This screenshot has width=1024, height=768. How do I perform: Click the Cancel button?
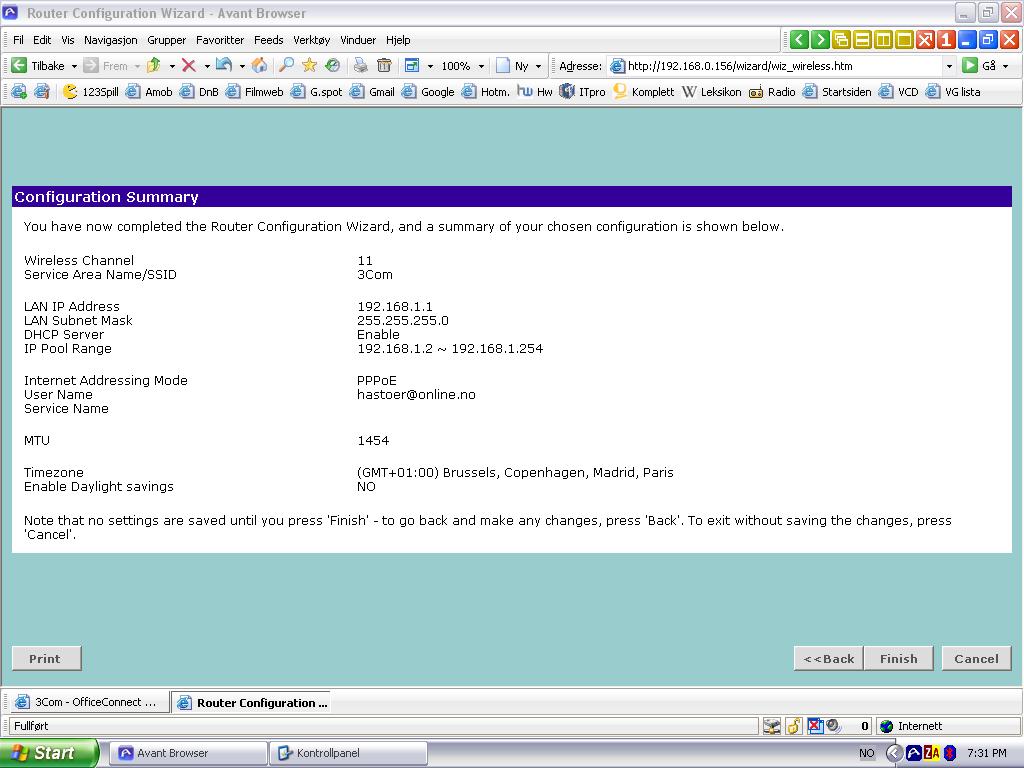(976, 658)
